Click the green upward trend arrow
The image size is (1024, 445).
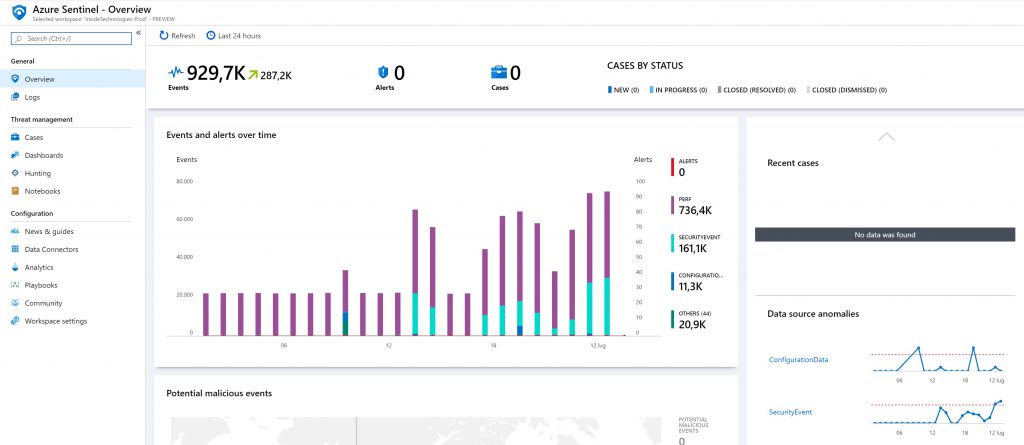click(253, 74)
